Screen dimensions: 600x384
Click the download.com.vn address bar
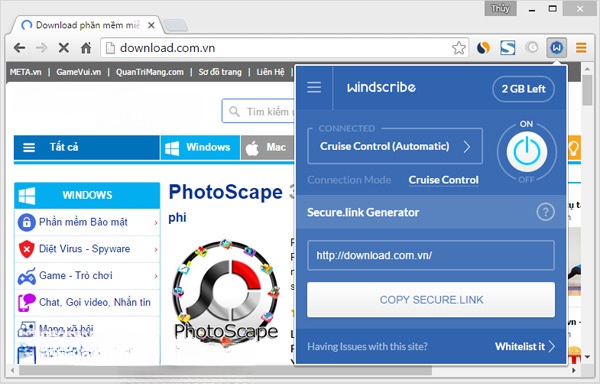[x=283, y=48]
